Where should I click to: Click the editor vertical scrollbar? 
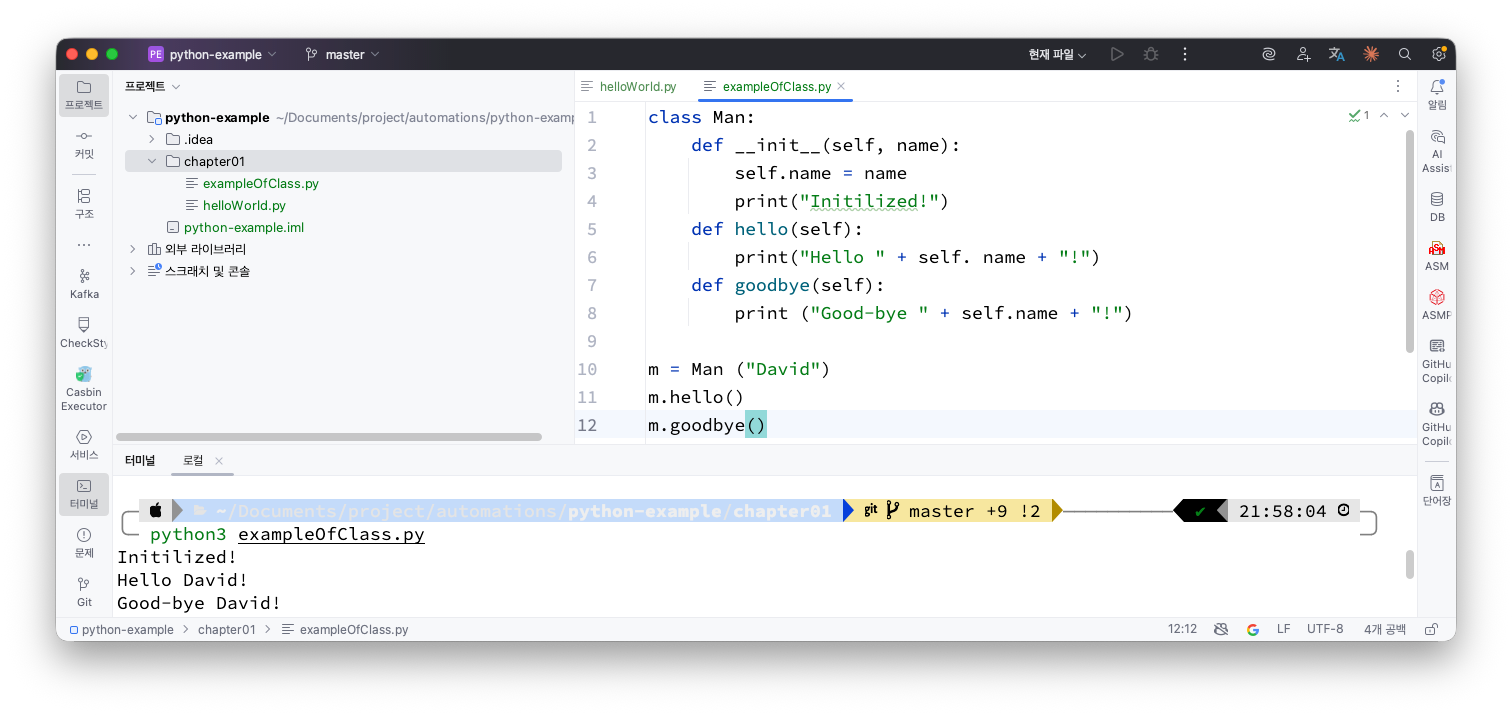click(x=1410, y=240)
